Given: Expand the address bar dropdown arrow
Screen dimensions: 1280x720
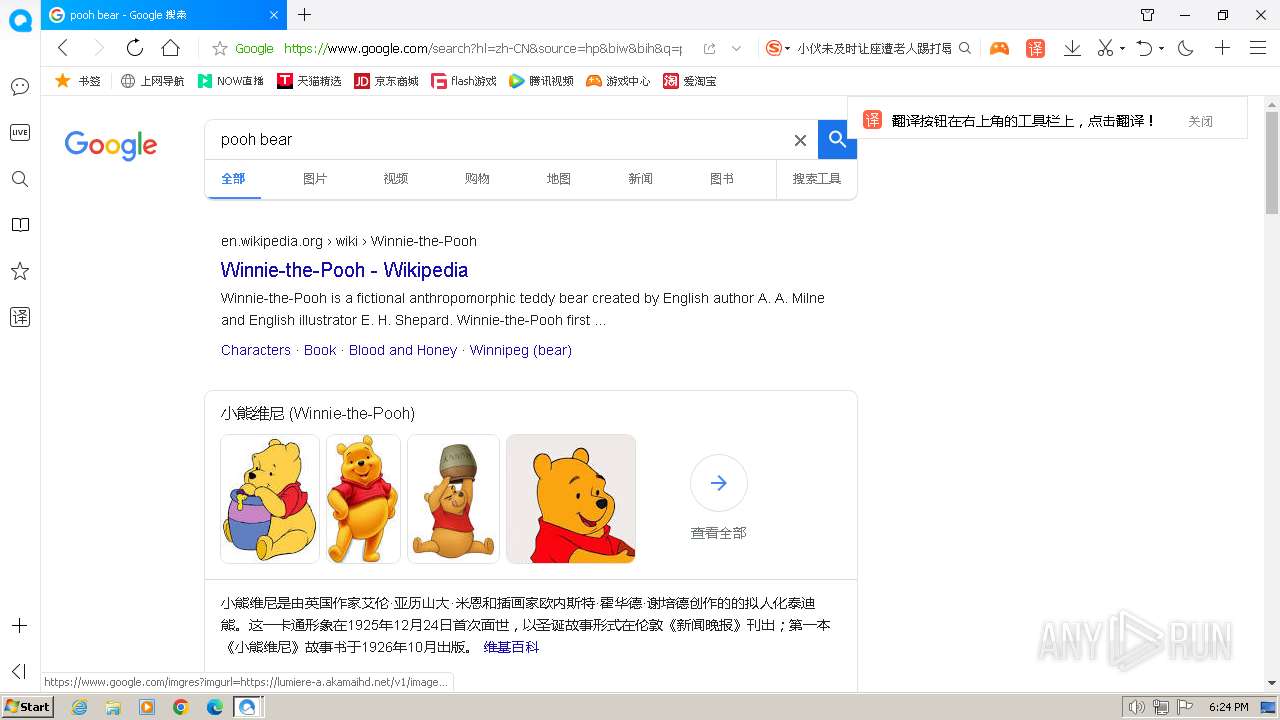Looking at the screenshot, I should [x=737, y=48].
